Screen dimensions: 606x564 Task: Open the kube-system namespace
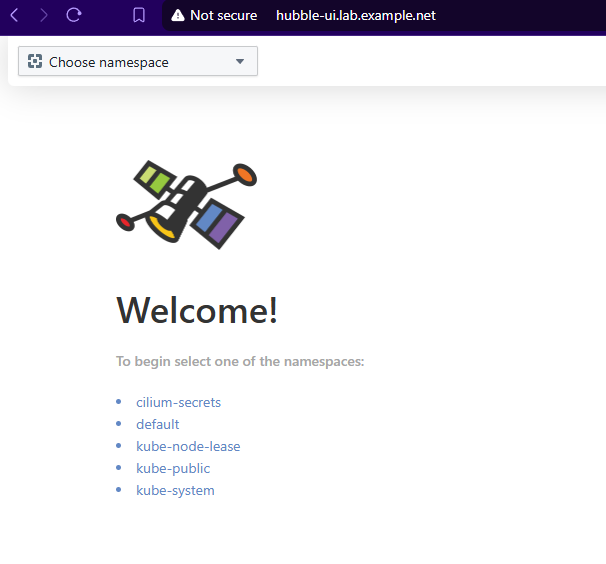point(175,490)
